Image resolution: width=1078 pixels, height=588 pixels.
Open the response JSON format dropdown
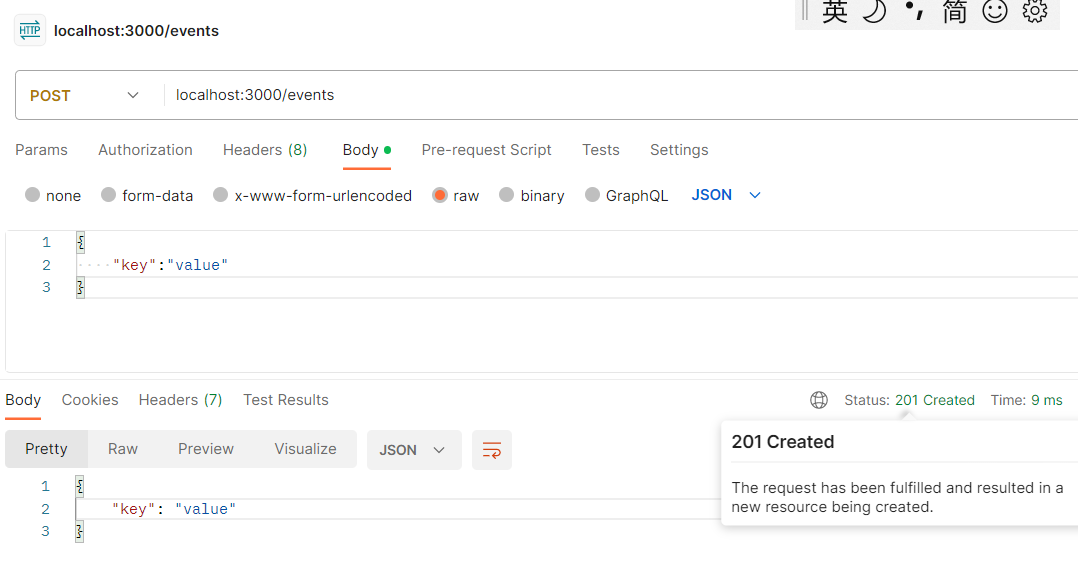[x=413, y=450]
